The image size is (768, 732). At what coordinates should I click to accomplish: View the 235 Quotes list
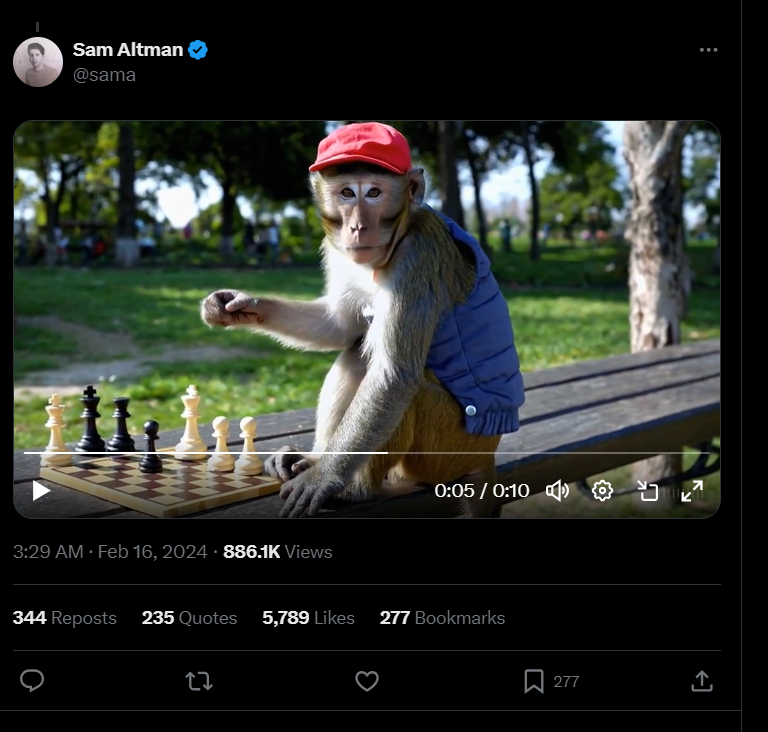click(x=190, y=618)
